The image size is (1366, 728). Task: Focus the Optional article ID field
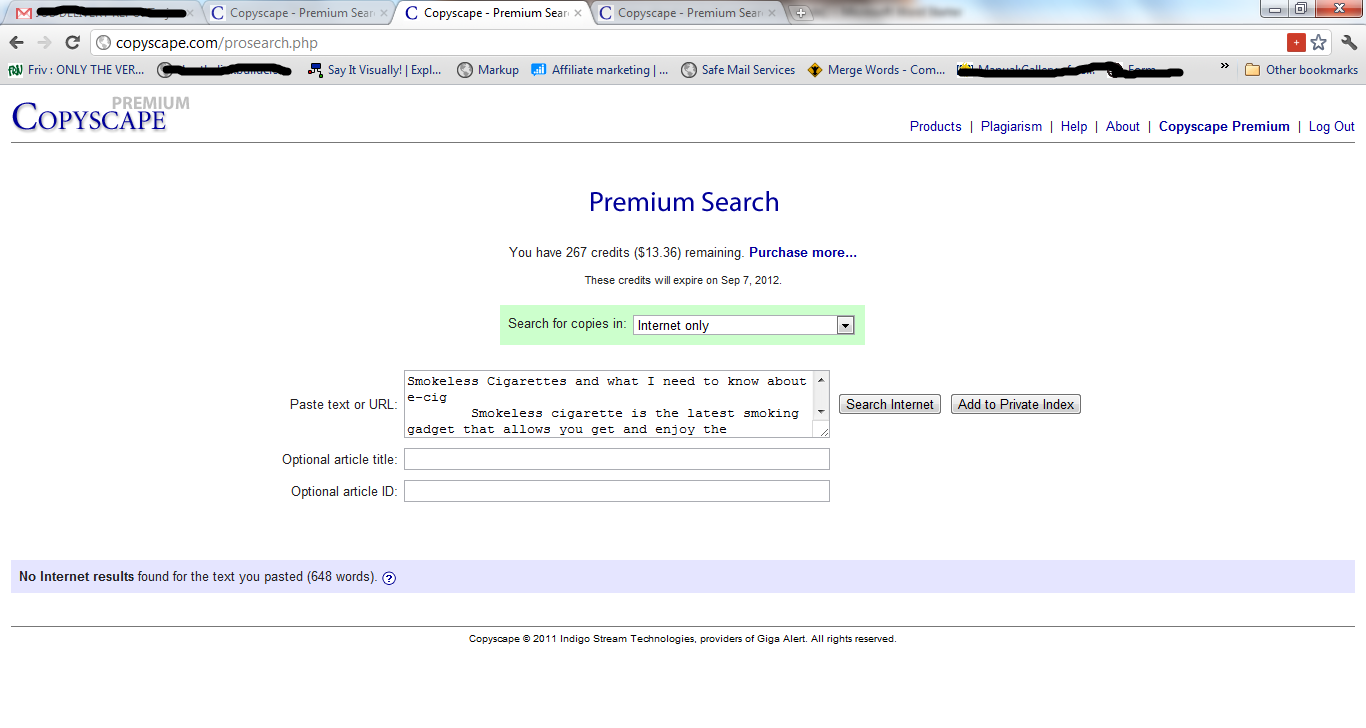617,491
